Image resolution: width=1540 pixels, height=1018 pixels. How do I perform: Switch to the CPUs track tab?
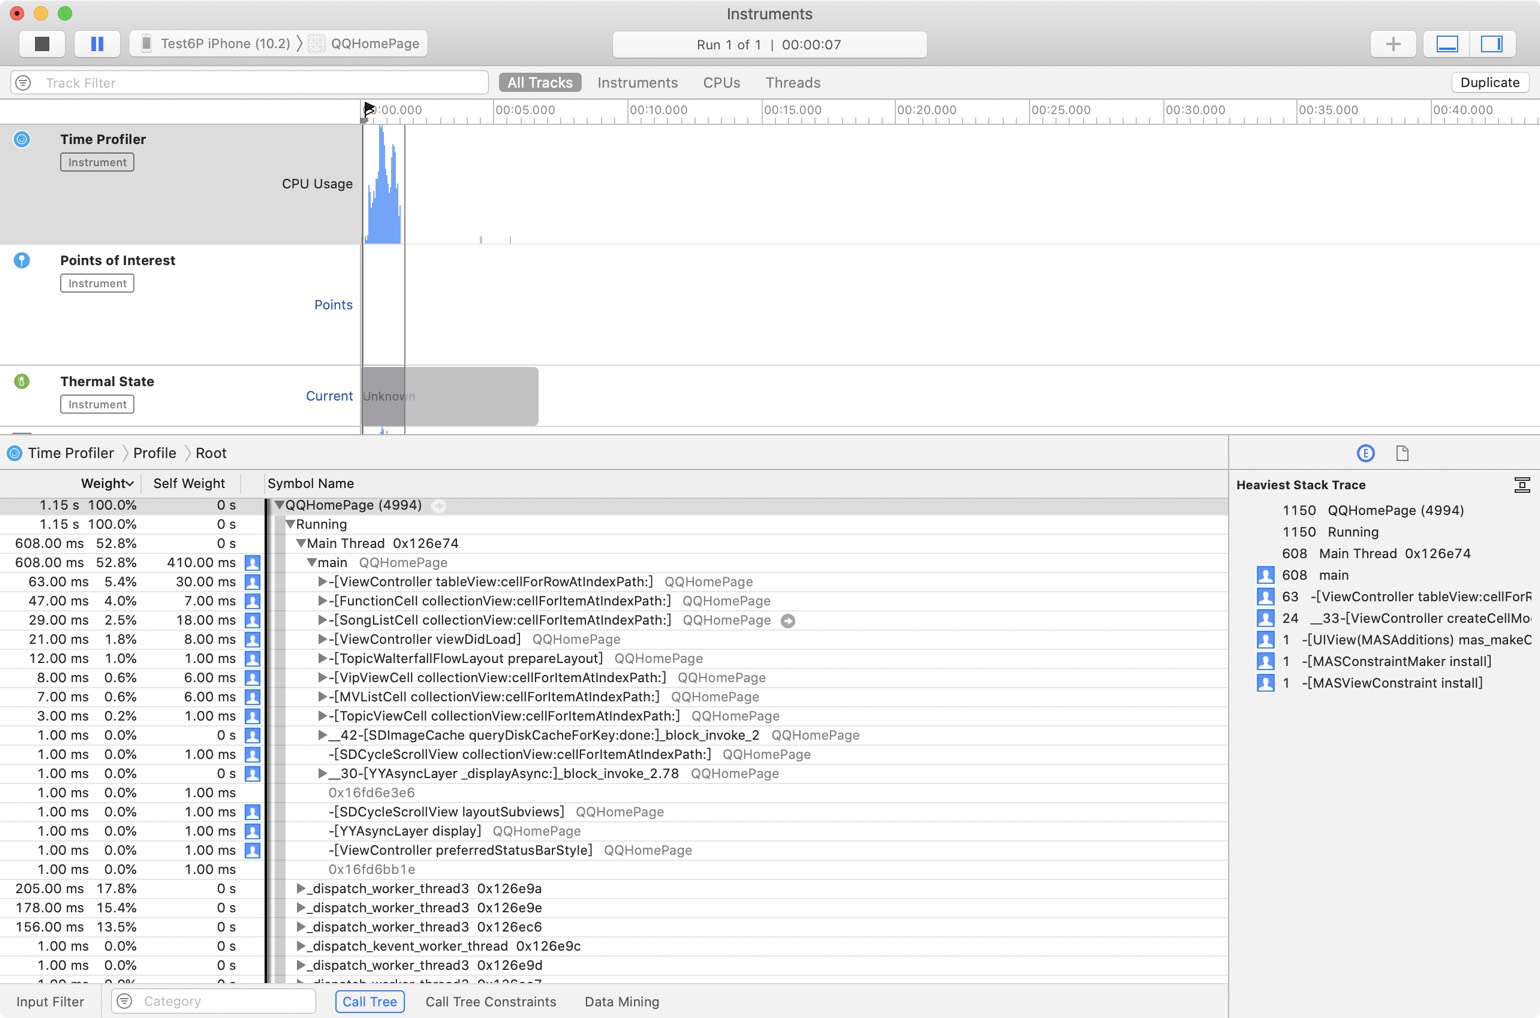pyautogui.click(x=721, y=83)
